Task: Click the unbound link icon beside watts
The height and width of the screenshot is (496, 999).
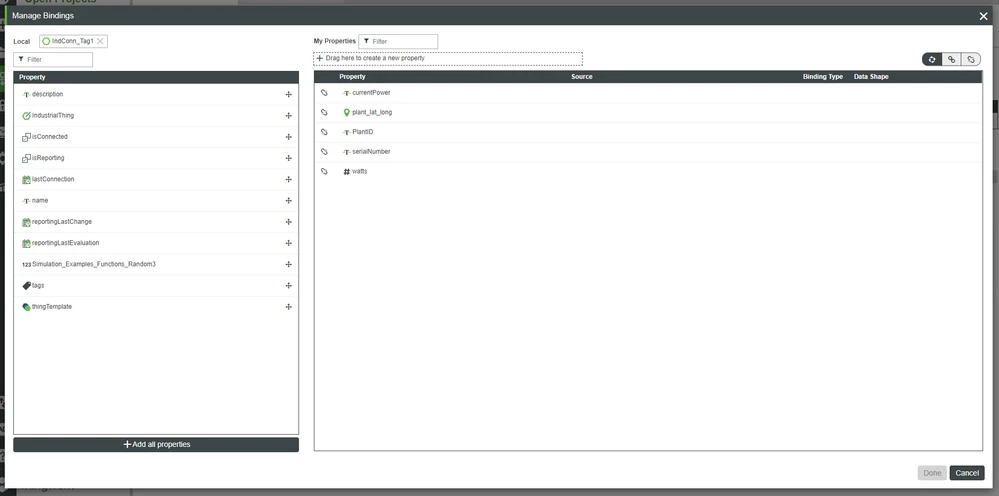Action: point(324,171)
